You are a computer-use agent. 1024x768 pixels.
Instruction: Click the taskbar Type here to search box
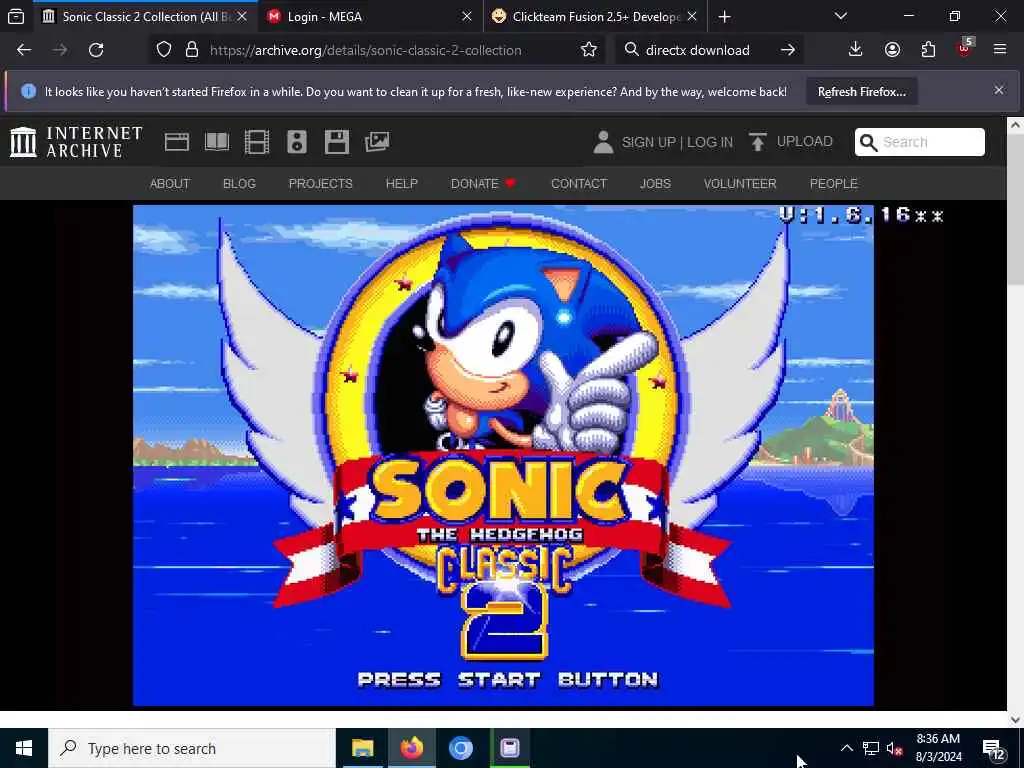tap(191, 748)
